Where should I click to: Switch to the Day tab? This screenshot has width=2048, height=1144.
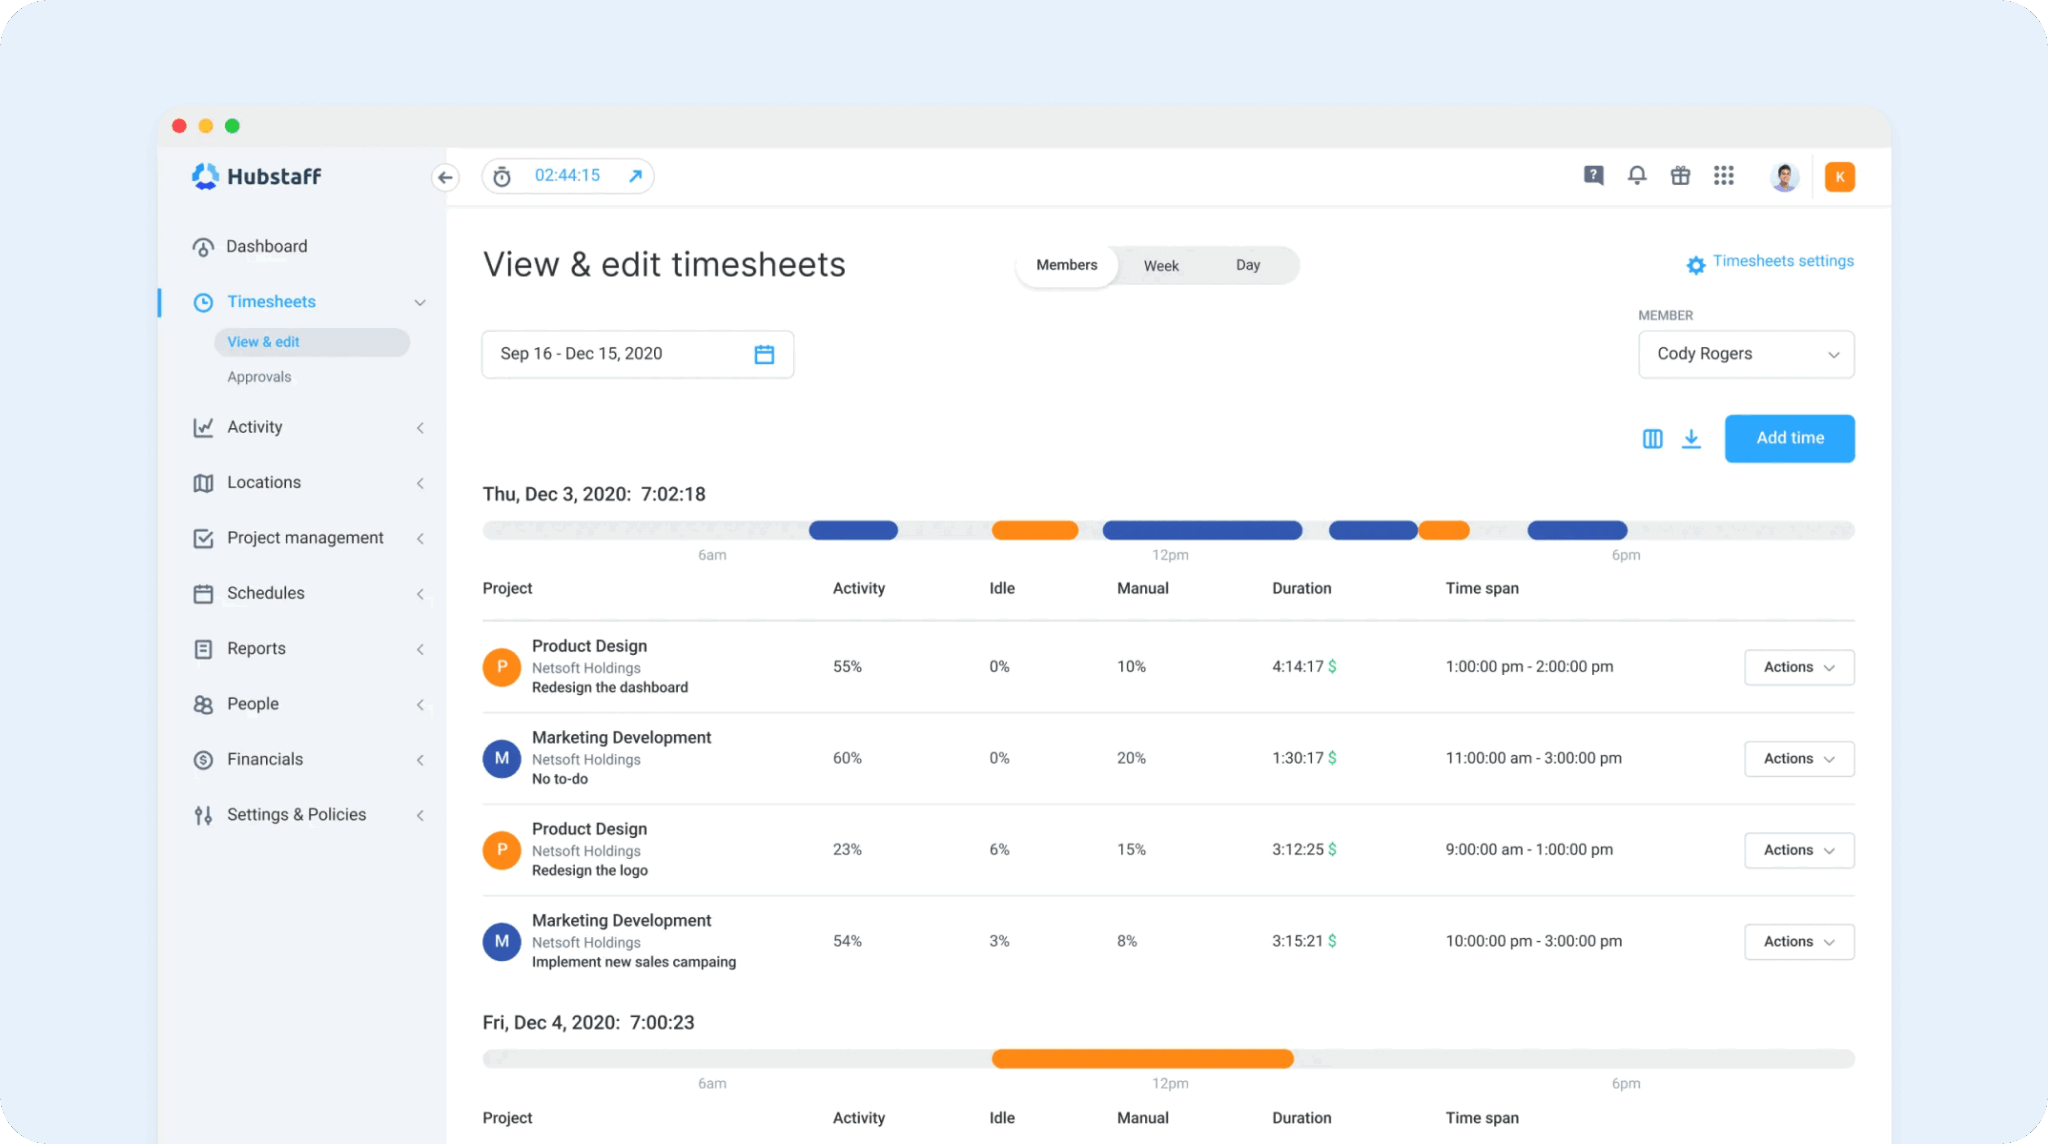pos(1248,265)
